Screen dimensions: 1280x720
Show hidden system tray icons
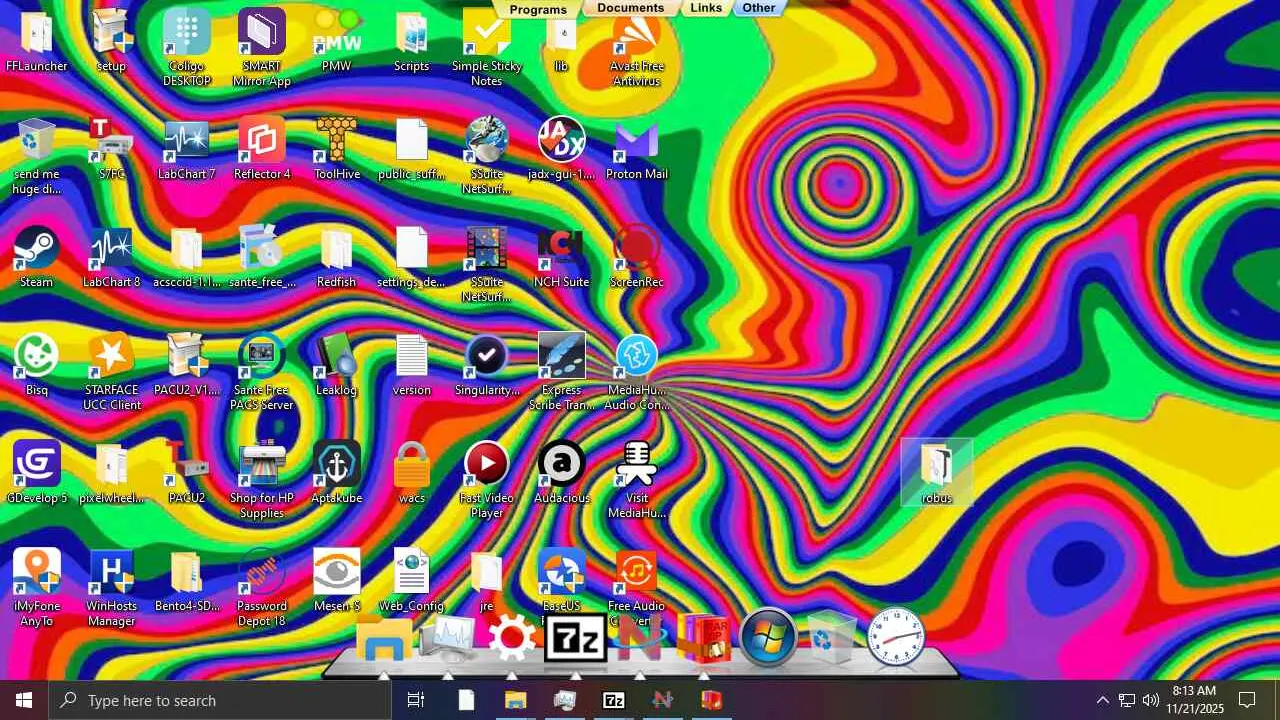point(1102,700)
